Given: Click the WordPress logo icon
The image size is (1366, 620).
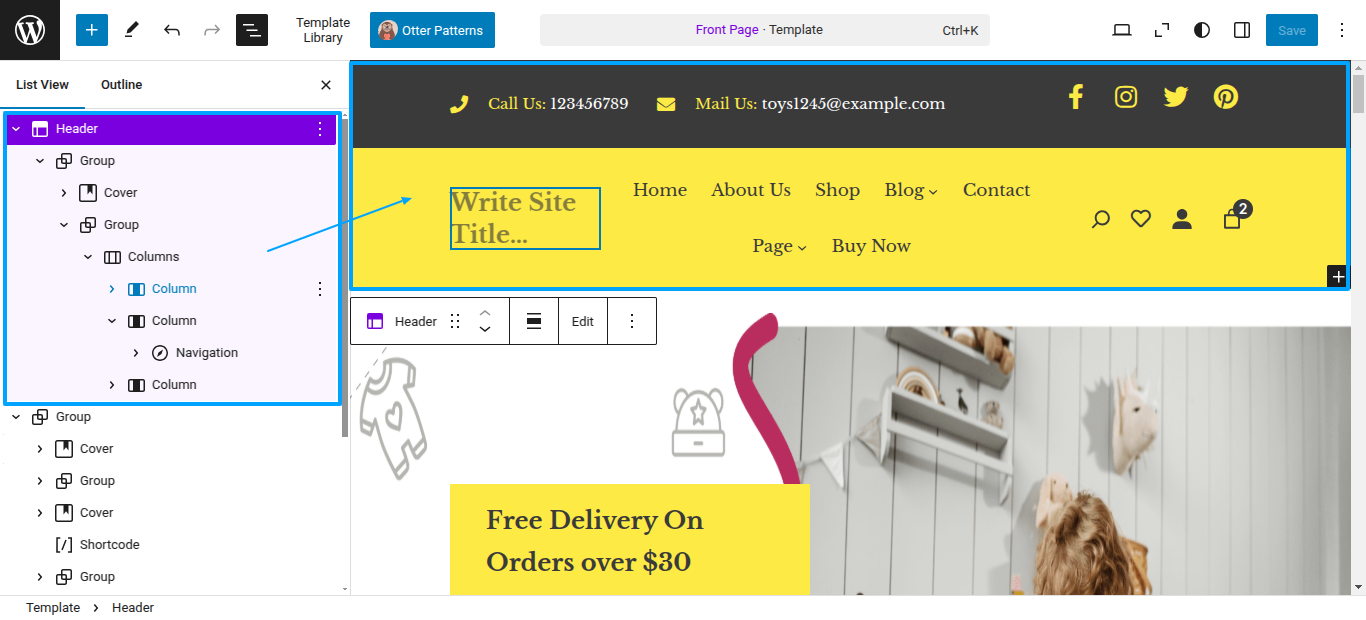Looking at the screenshot, I should 30,30.
